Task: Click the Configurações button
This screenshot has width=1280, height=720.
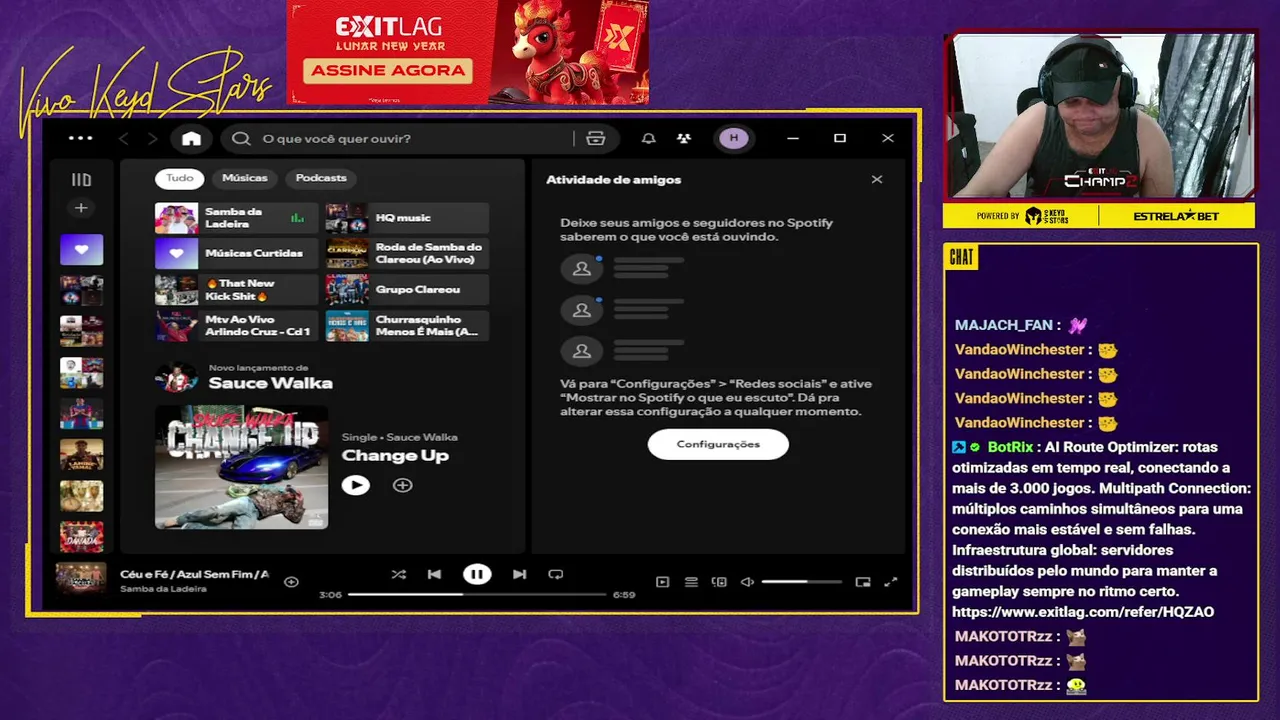Action: point(718,444)
